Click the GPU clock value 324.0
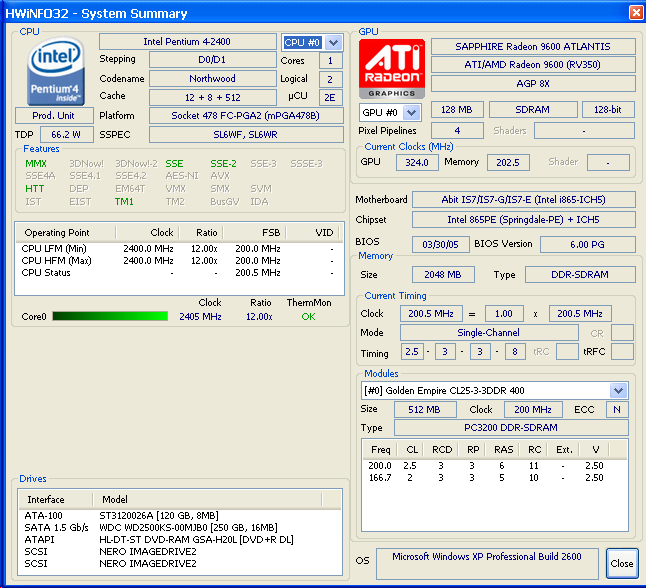Viewport: 646px width, 588px height. 417,163
